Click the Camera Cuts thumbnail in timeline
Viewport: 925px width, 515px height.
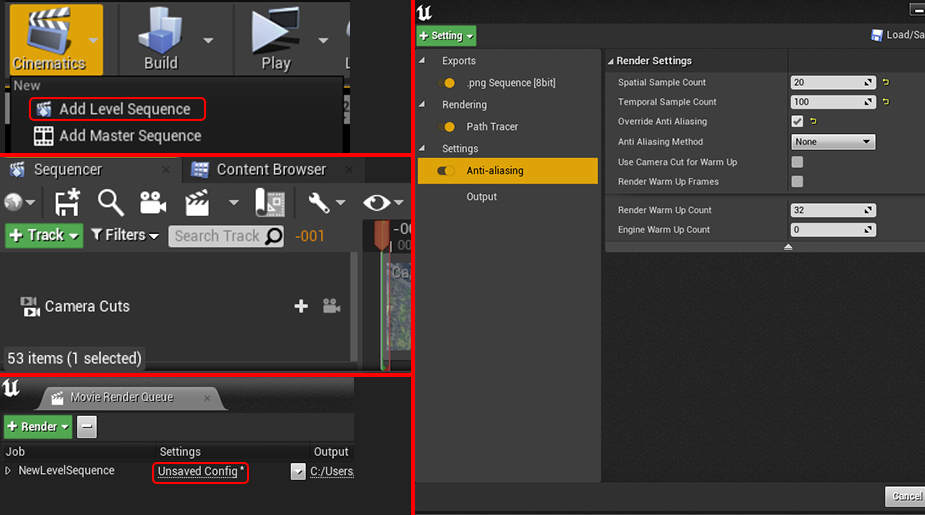pyautogui.click(x=399, y=306)
